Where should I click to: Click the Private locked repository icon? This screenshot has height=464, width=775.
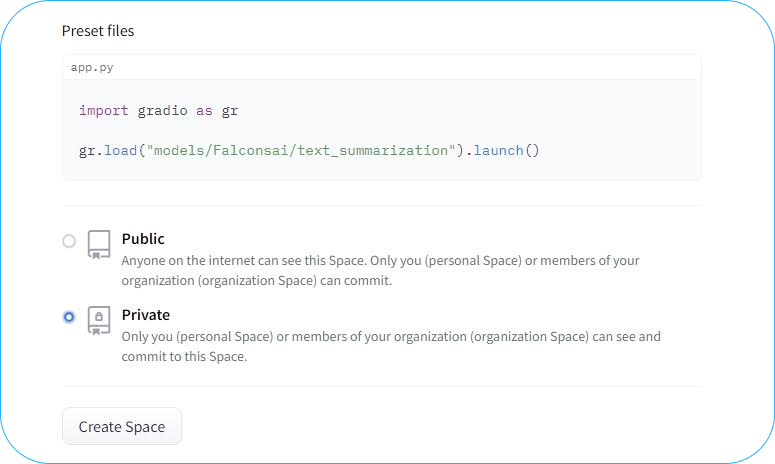click(99, 320)
